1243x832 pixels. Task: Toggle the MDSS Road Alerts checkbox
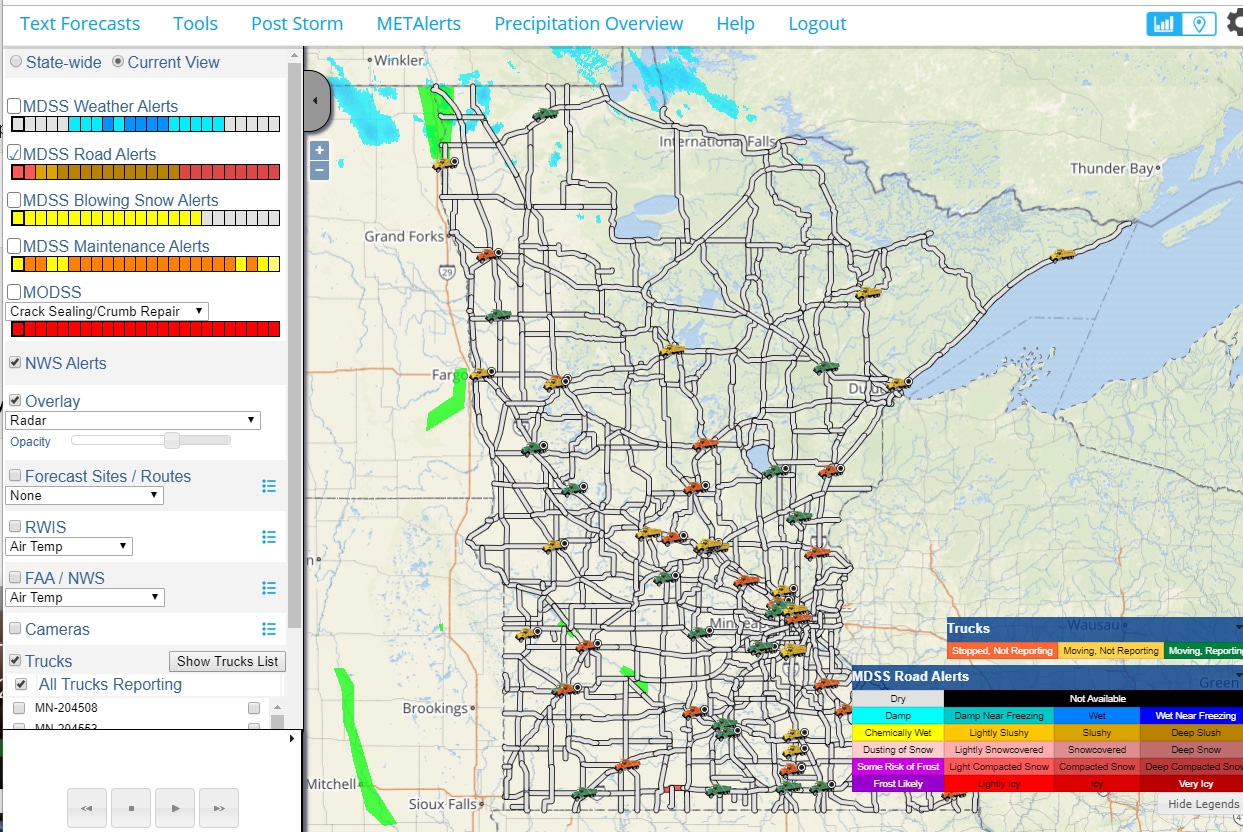(x=15, y=154)
